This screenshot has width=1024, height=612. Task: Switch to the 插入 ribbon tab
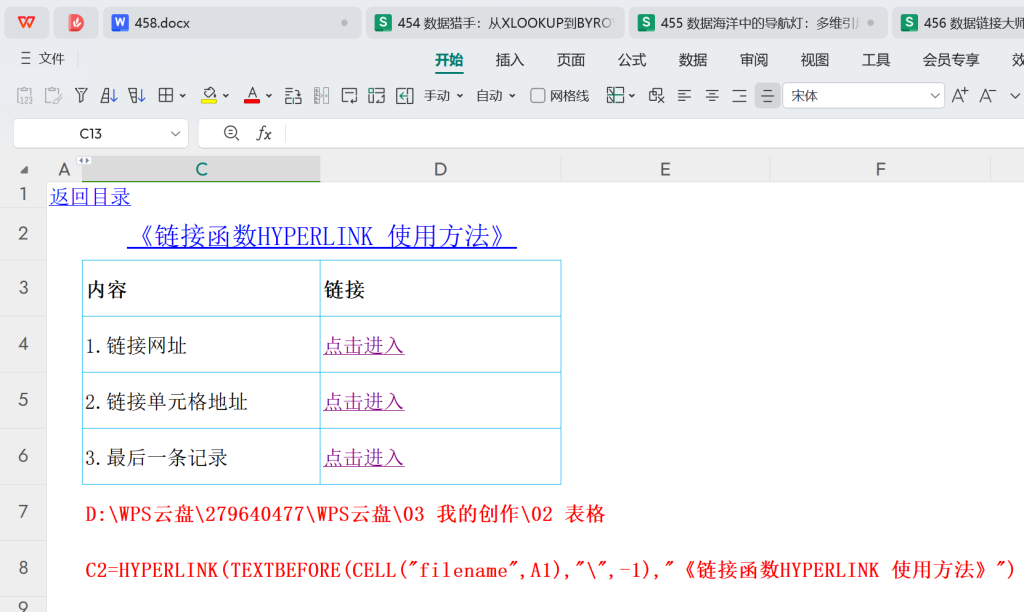509,60
